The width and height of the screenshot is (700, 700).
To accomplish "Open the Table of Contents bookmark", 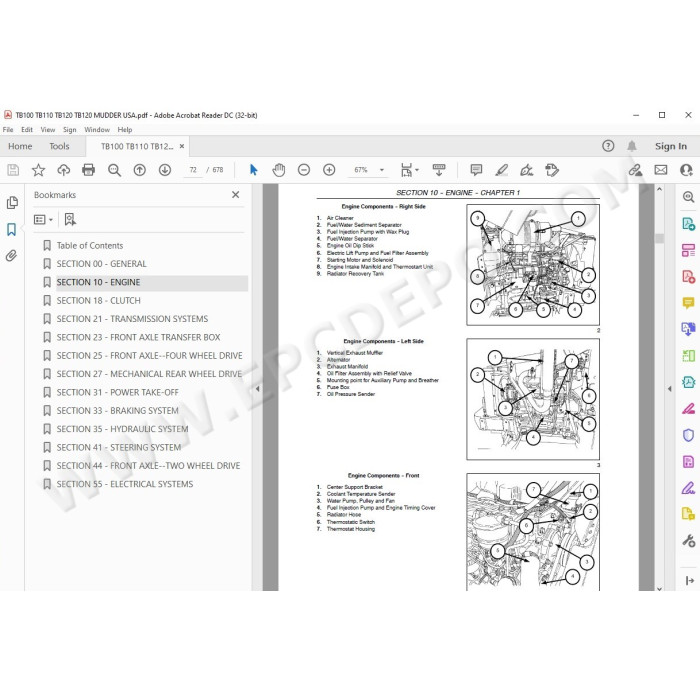I will (x=89, y=246).
